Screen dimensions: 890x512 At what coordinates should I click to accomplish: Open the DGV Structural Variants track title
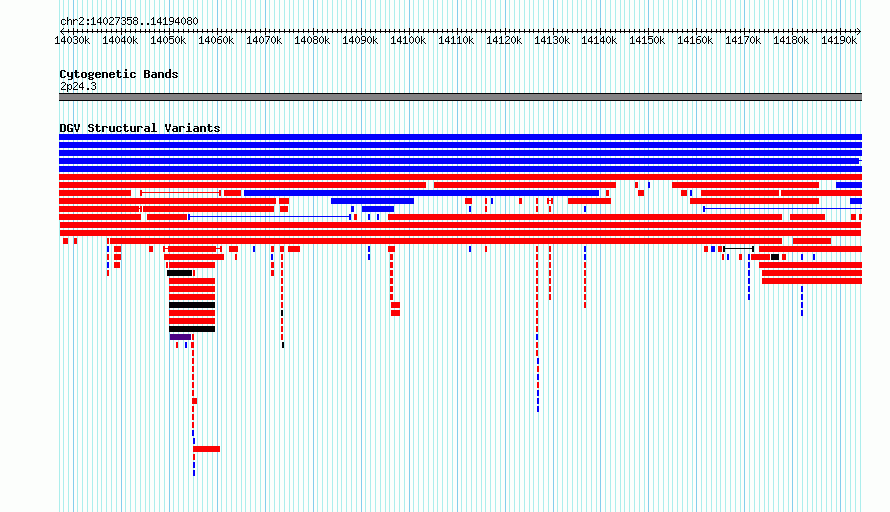140,128
